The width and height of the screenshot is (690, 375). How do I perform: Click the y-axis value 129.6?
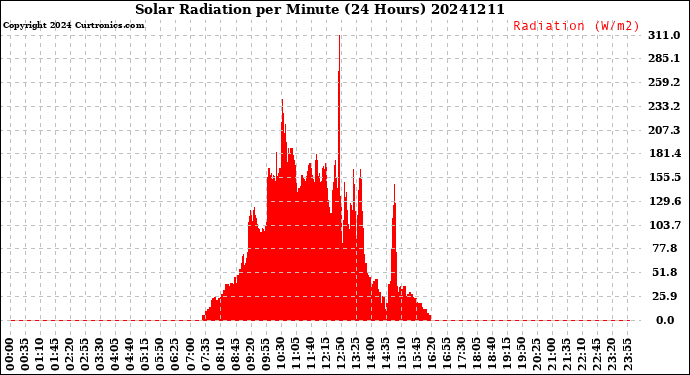(664, 201)
